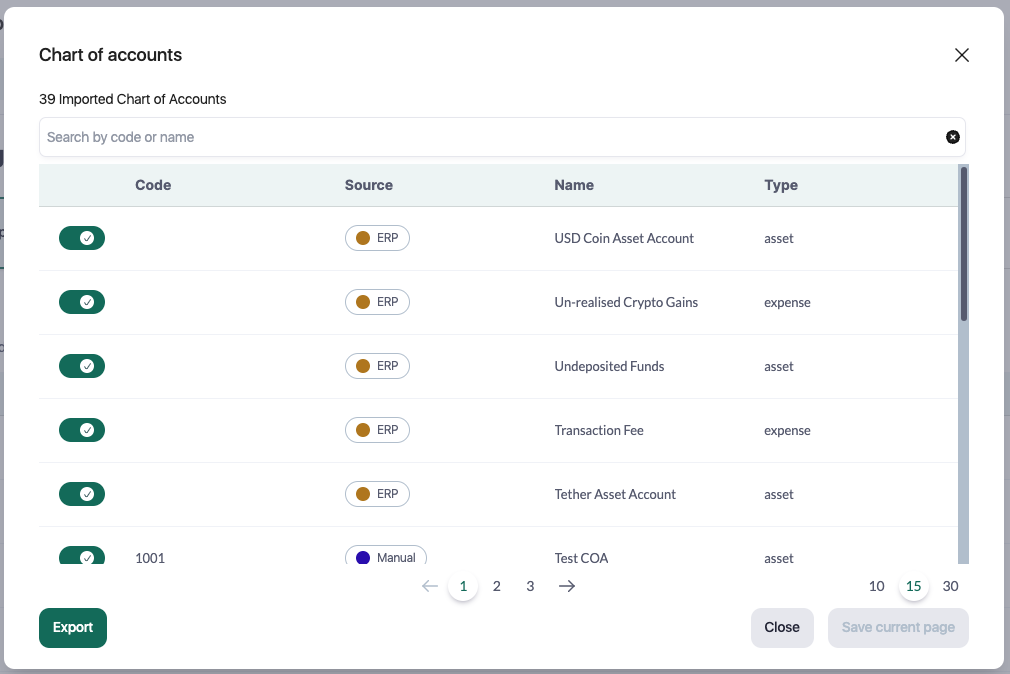This screenshot has height=674, width=1010.
Task: Click the ERP badge on Tether Asset Account row
Action: point(377,494)
